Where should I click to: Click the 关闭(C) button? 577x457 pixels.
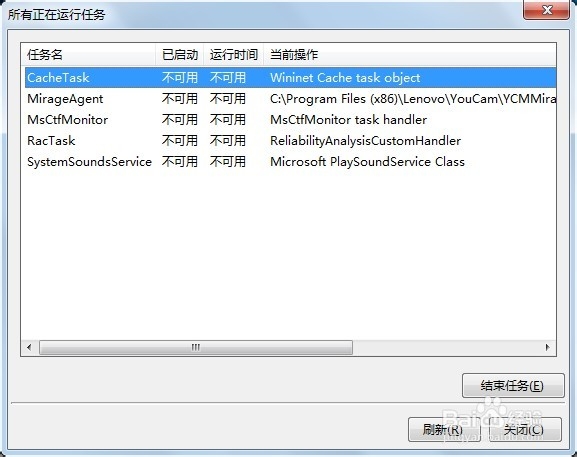(525, 429)
